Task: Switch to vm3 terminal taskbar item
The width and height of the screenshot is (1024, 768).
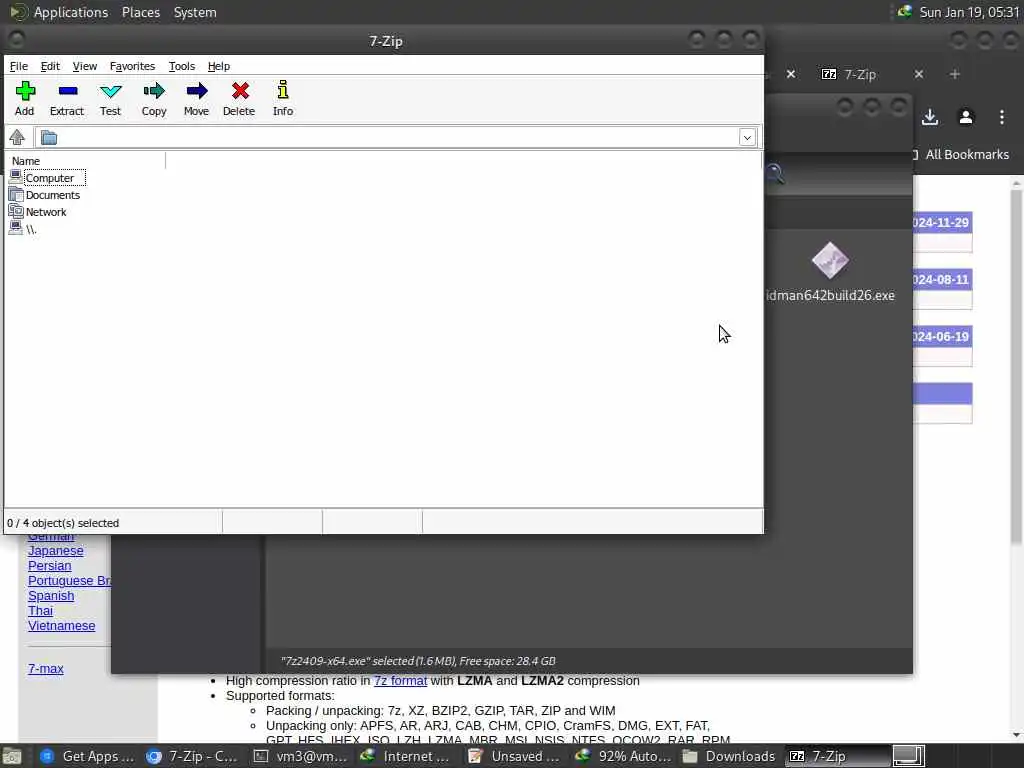Action: (300, 756)
